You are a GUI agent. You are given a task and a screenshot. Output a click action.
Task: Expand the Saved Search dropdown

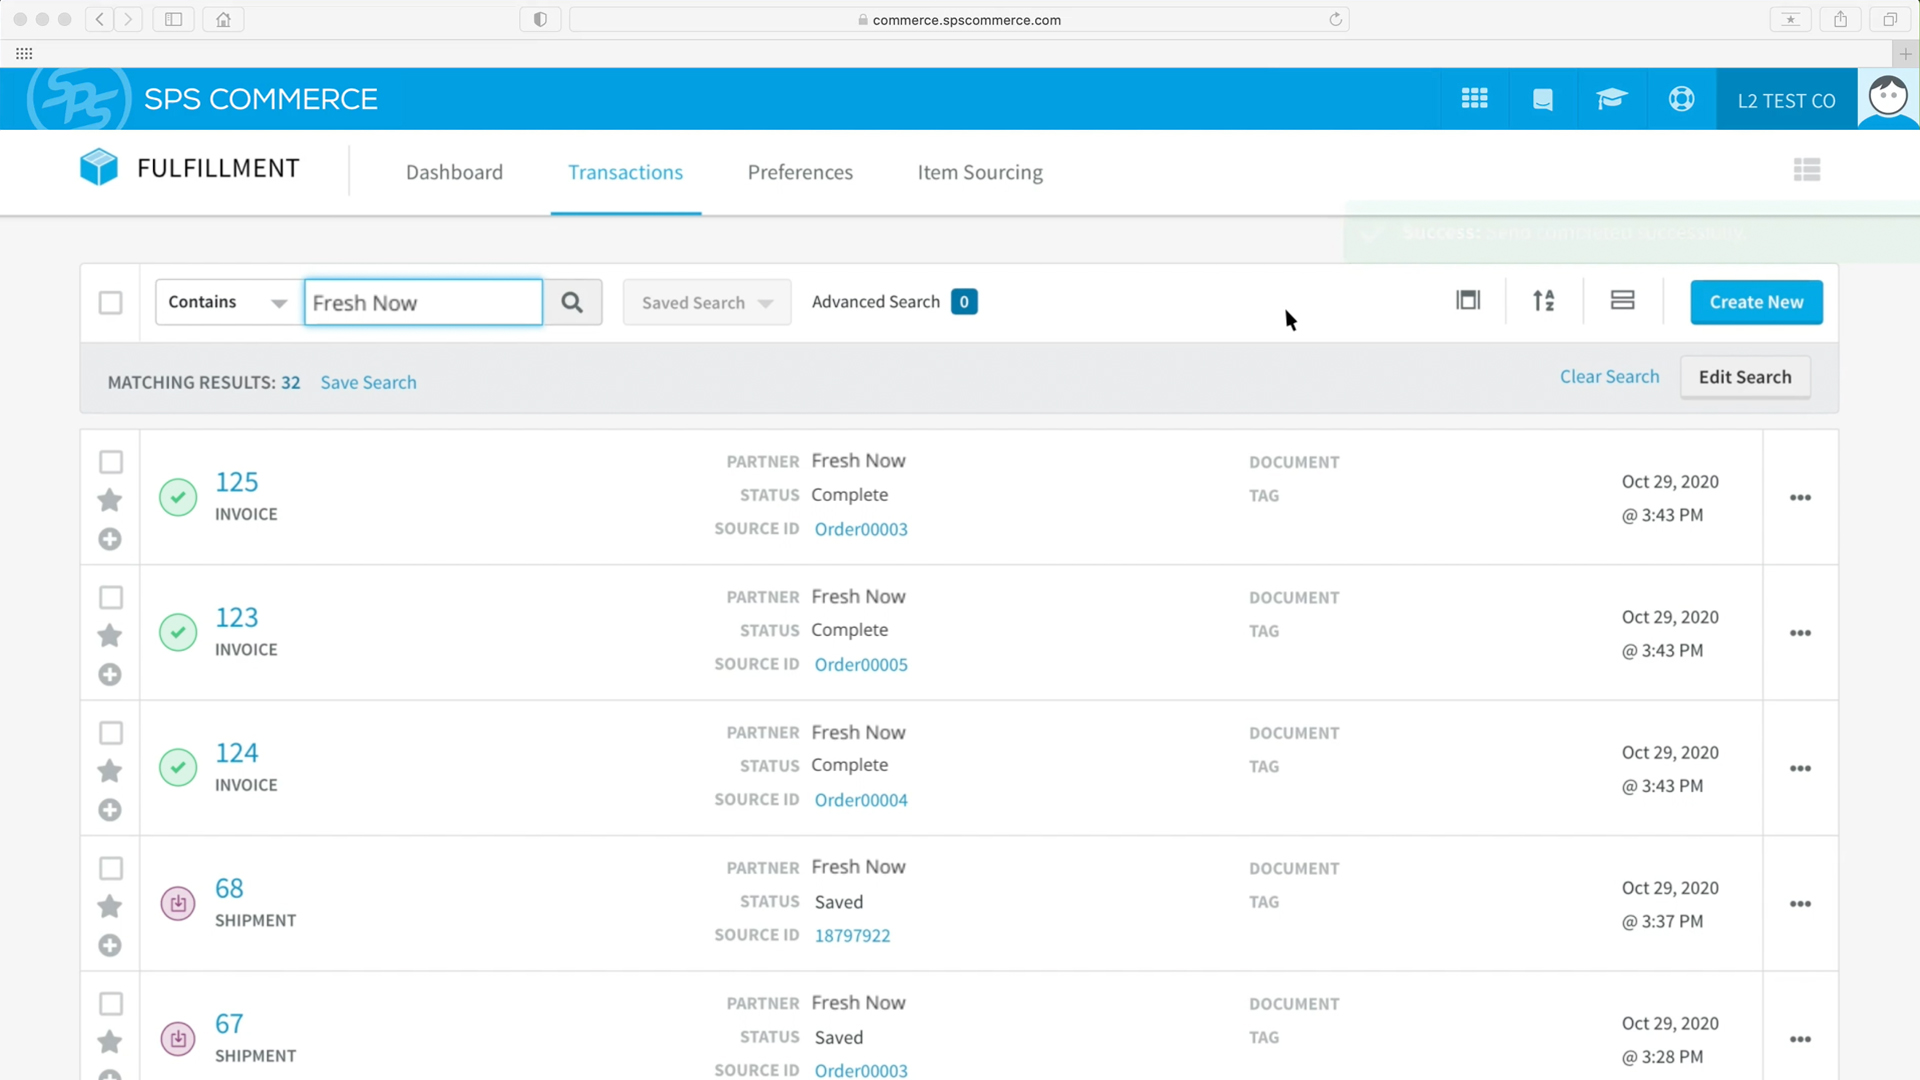(706, 303)
